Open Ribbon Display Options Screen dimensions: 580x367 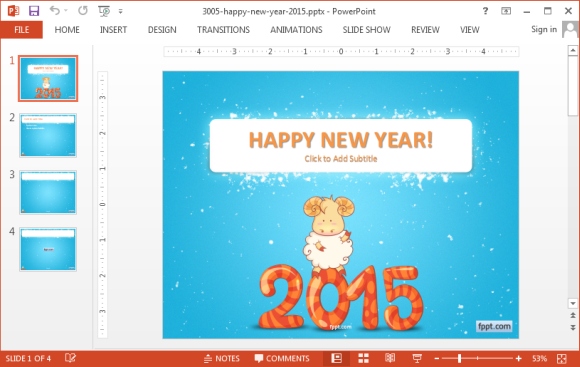tap(506, 11)
